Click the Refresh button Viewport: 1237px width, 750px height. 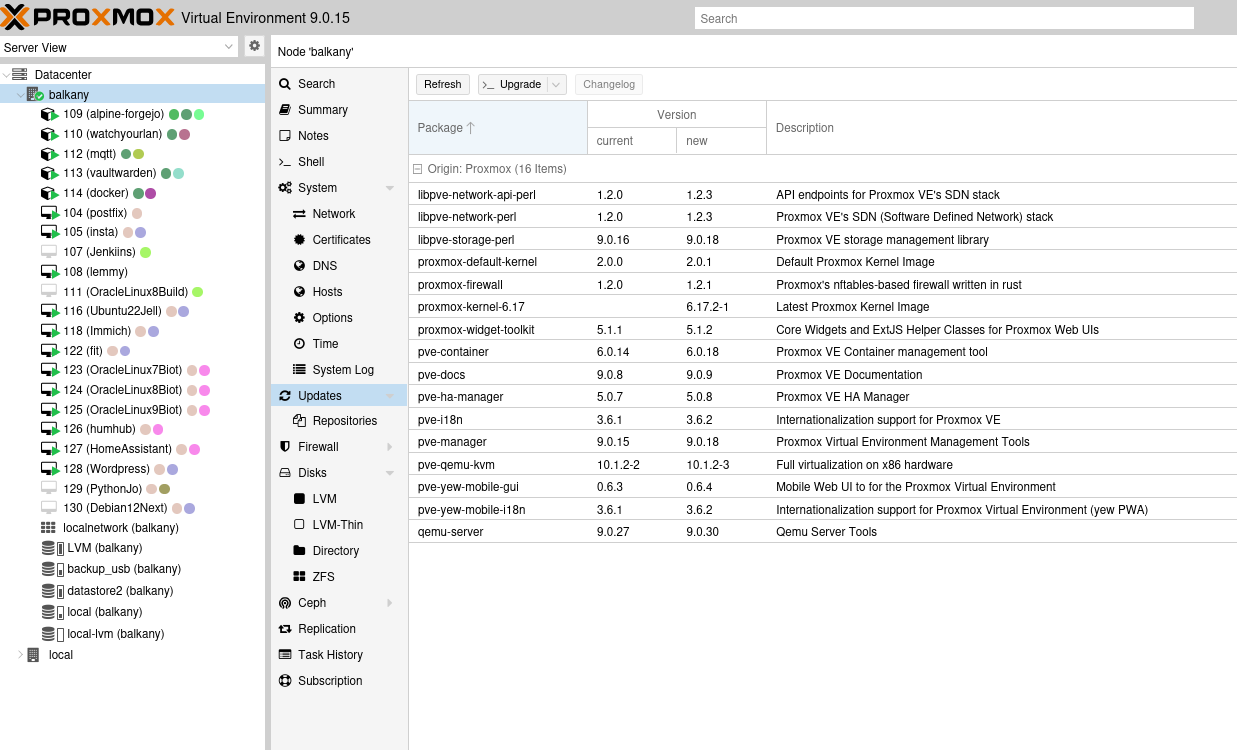442,85
